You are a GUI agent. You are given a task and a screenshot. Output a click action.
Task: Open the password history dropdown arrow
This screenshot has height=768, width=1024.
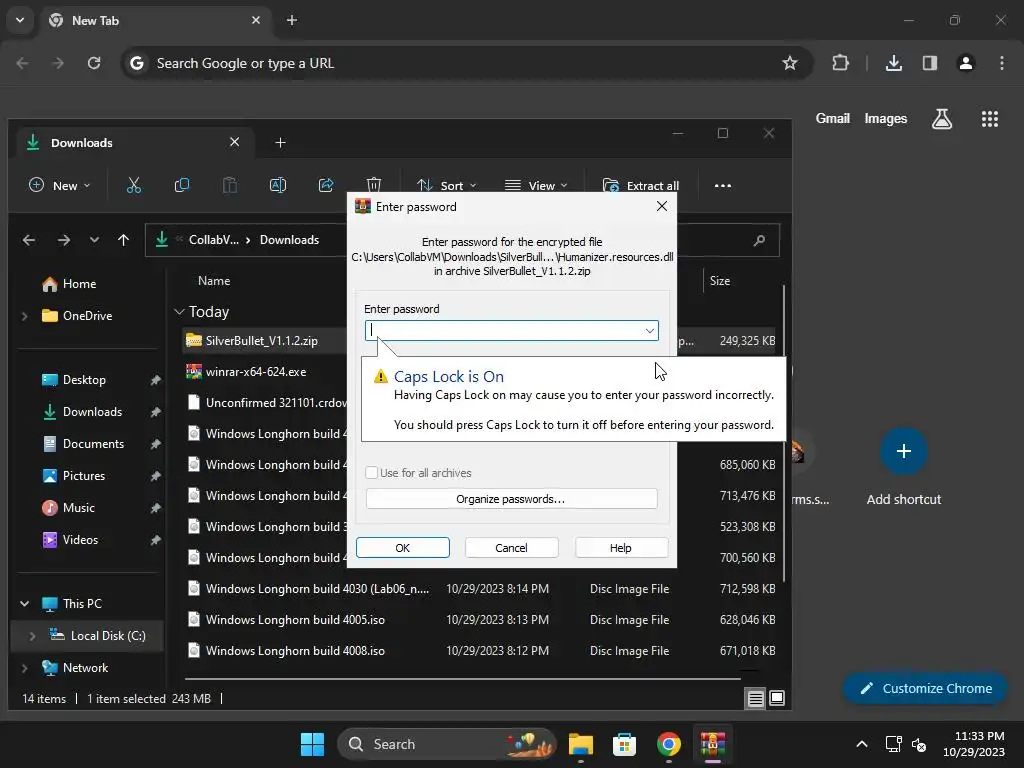coord(649,330)
